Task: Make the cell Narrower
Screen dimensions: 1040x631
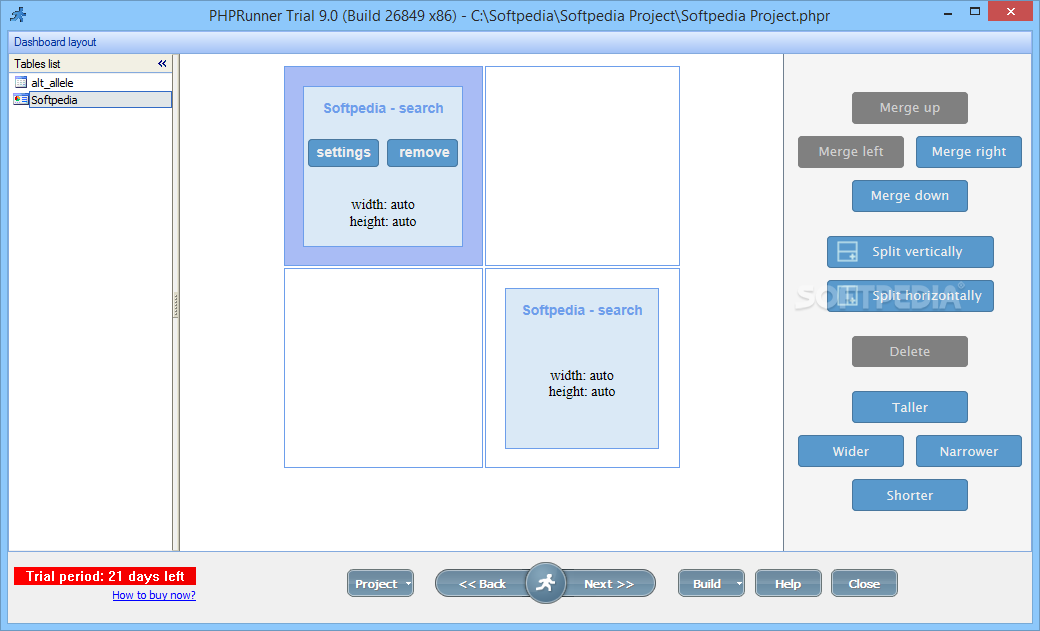Action: (968, 451)
